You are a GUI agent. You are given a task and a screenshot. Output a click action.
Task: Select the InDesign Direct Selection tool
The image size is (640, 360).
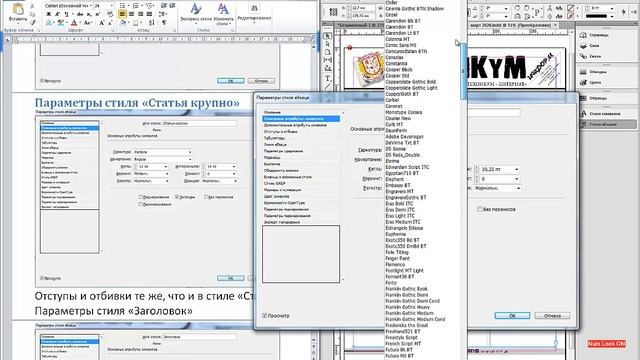[x=327, y=44]
